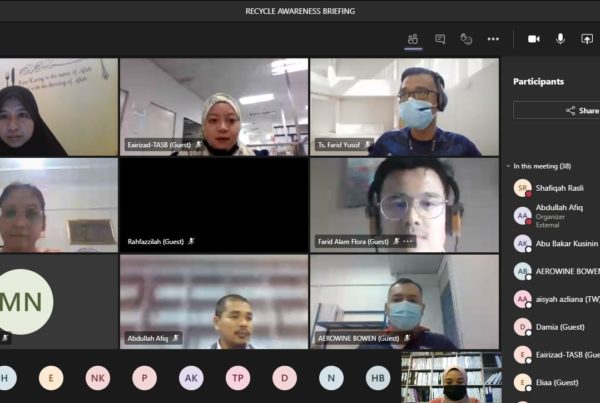This screenshot has height=403, width=600.
Task: Click AEROWINE BOWEN (Guest) video tile
Action: point(404,302)
